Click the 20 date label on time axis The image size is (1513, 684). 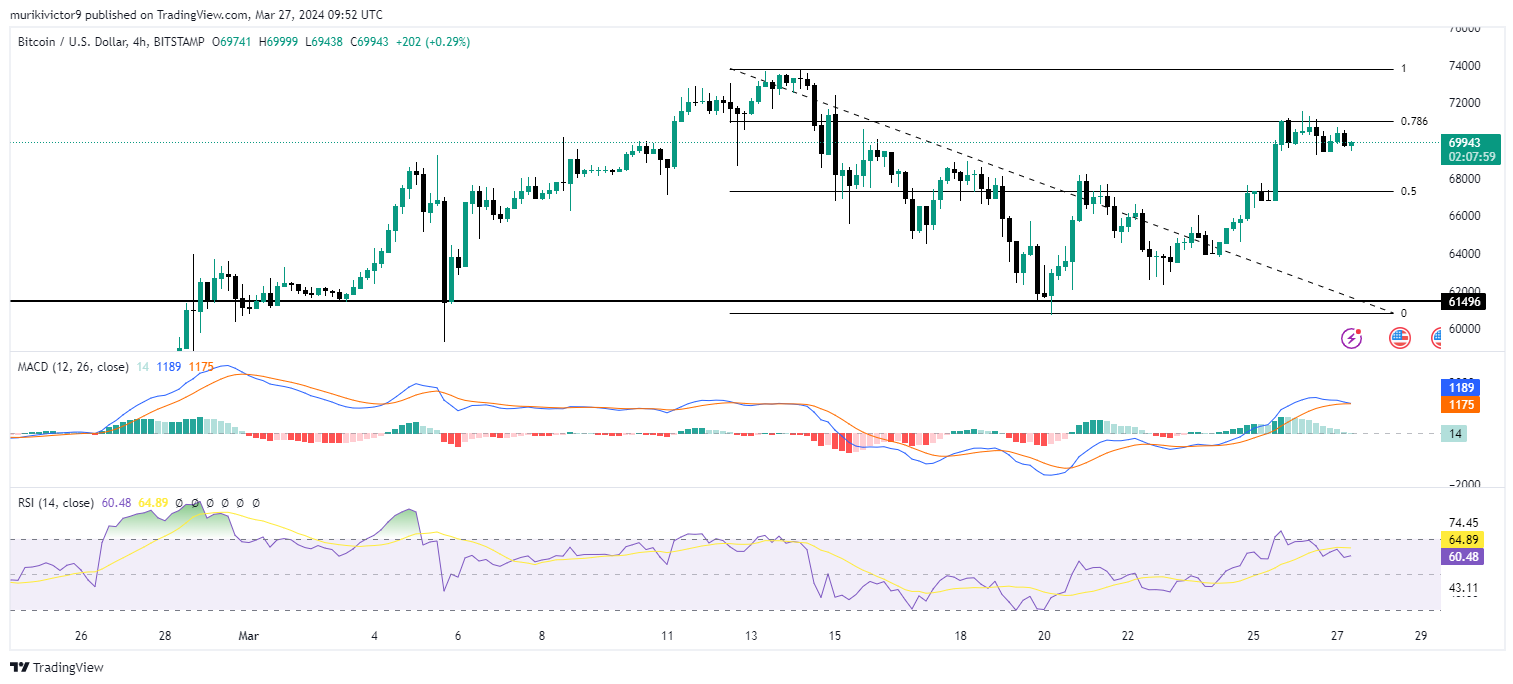click(x=1044, y=635)
